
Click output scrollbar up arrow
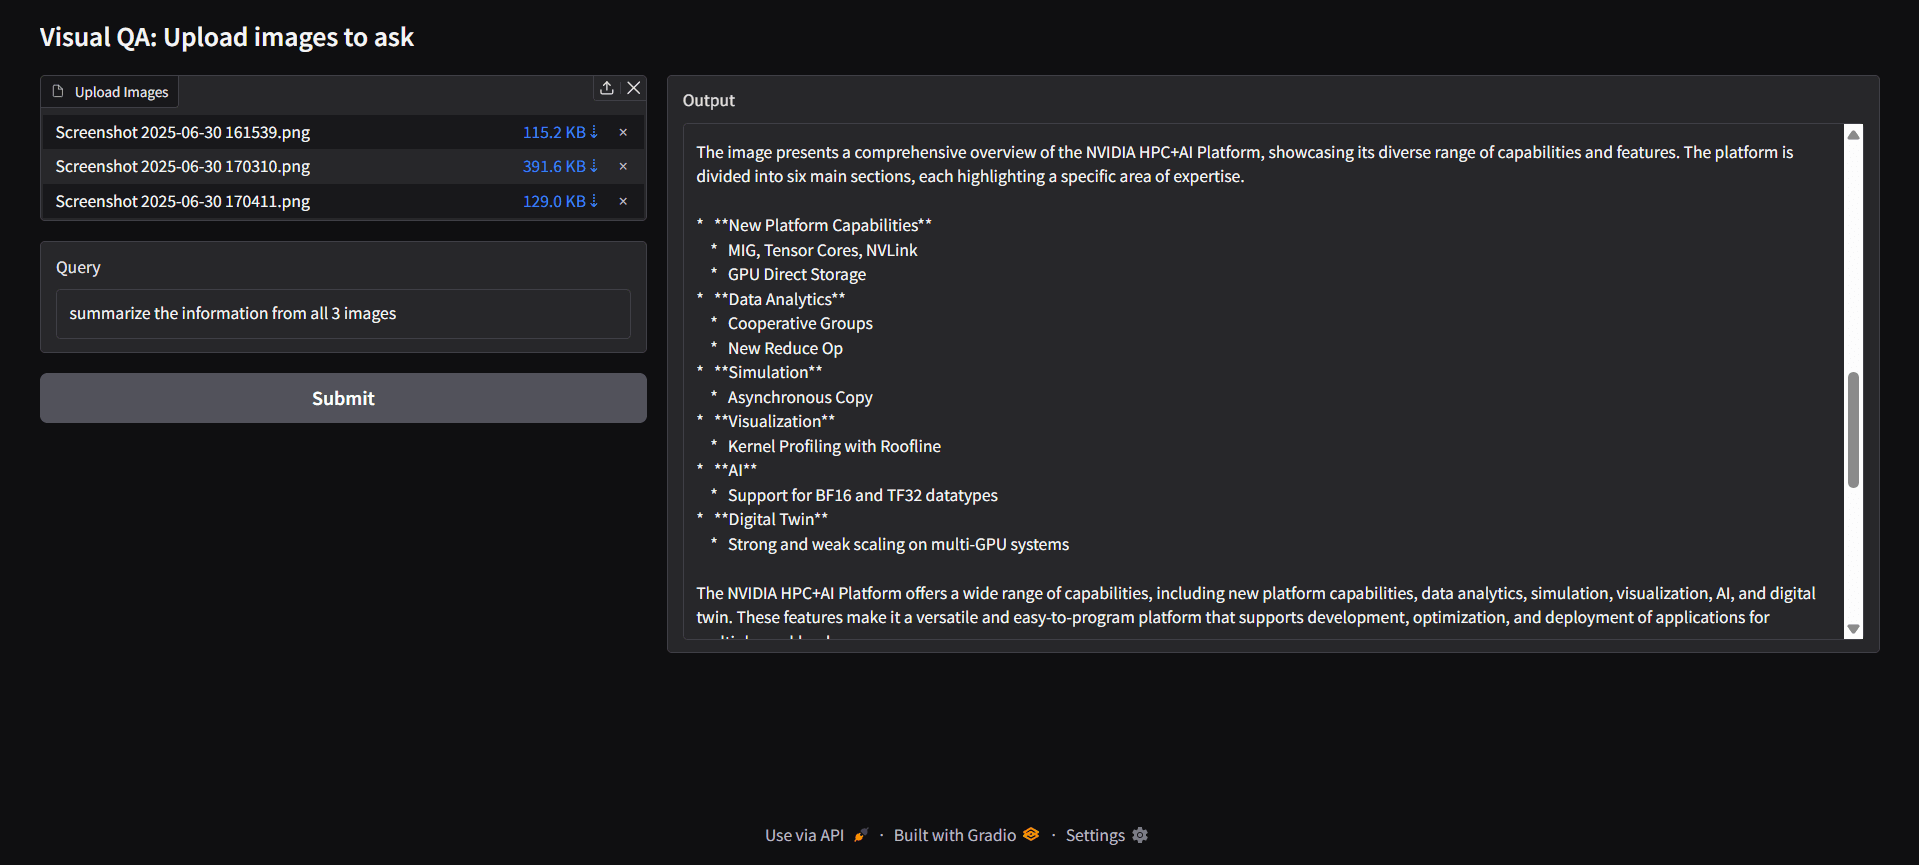[1853, 134]
